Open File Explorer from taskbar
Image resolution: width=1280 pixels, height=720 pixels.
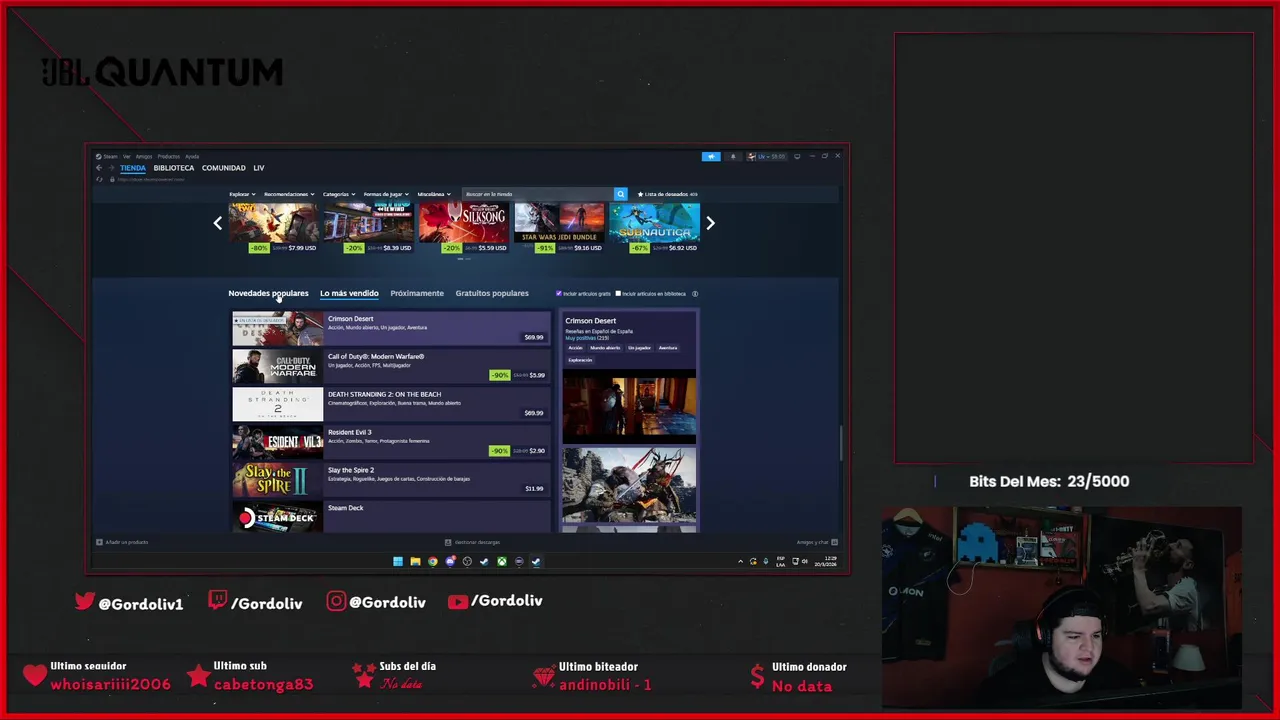[415, 561]
